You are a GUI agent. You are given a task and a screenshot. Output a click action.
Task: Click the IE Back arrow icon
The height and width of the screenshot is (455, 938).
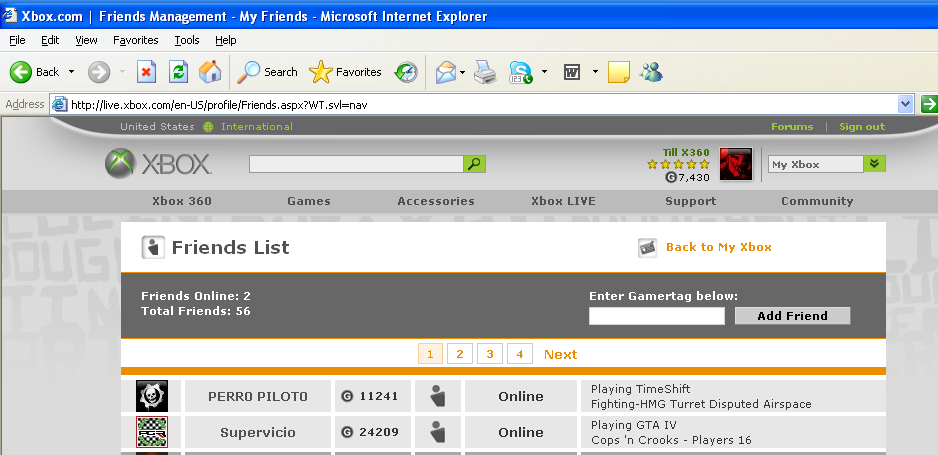tap(20, 72)
